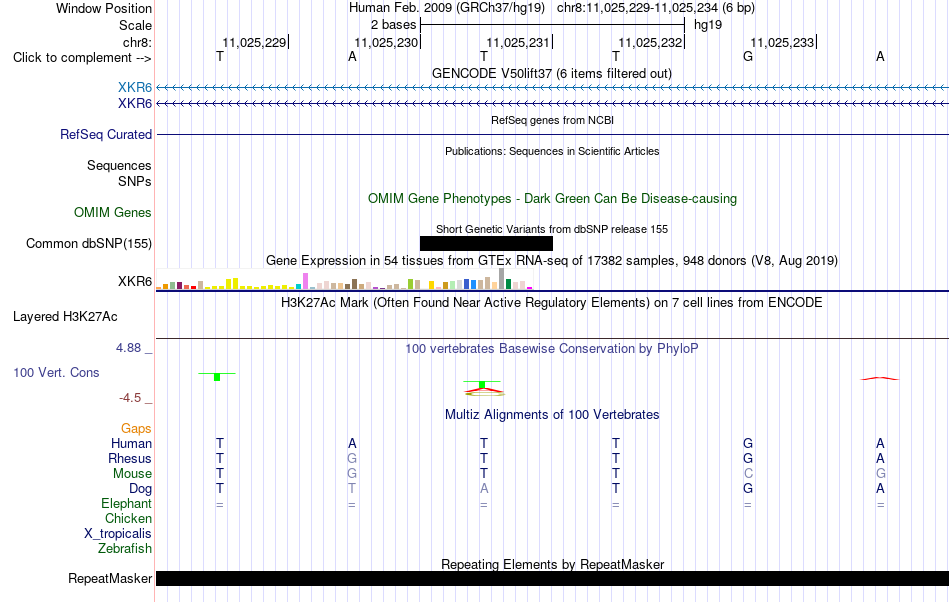Screen dimensions: 950x602
Task: Click the RepeatMasker track label
Action: point(110,578)
